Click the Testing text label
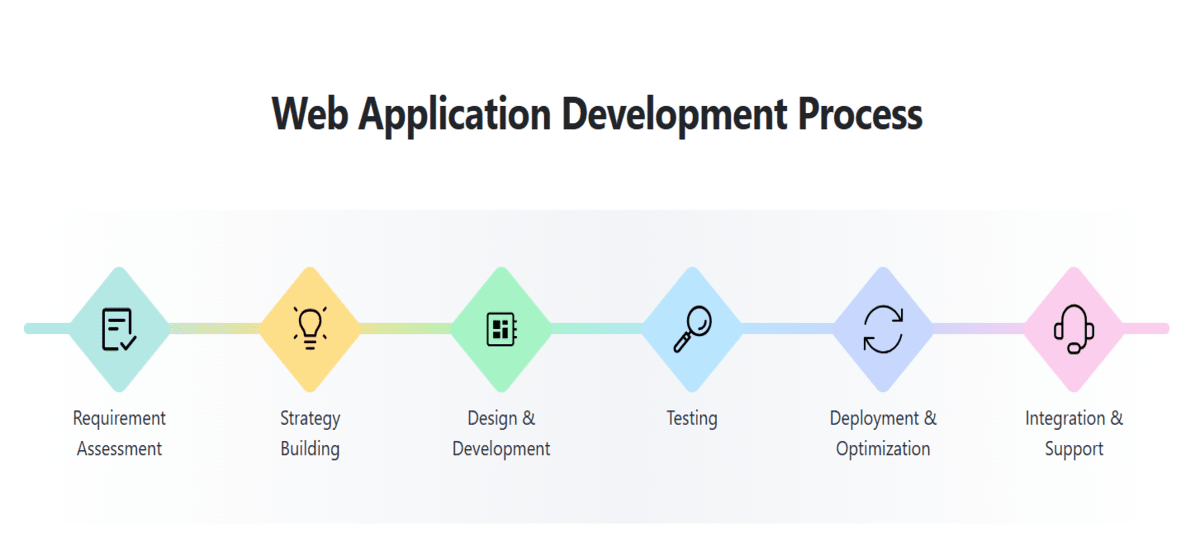 tap(692, 418)
